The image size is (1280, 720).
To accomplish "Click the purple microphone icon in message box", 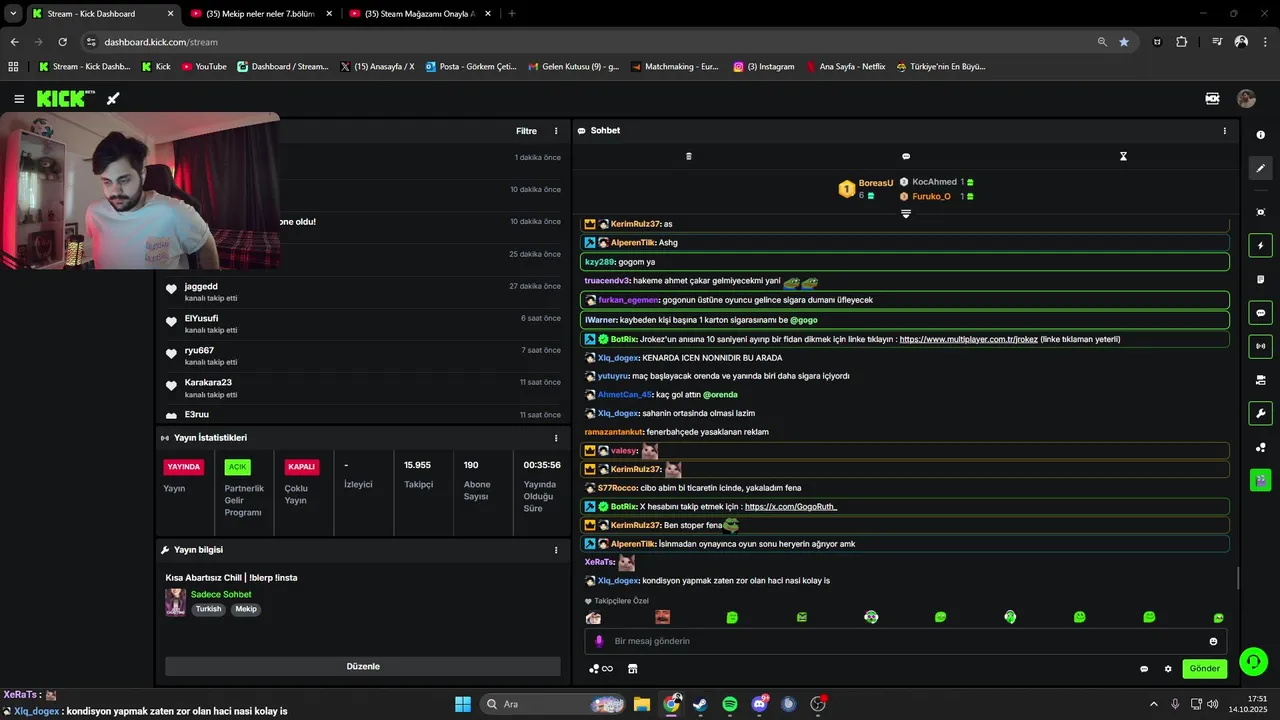I will pyautogui.click(x=599, y=641).
